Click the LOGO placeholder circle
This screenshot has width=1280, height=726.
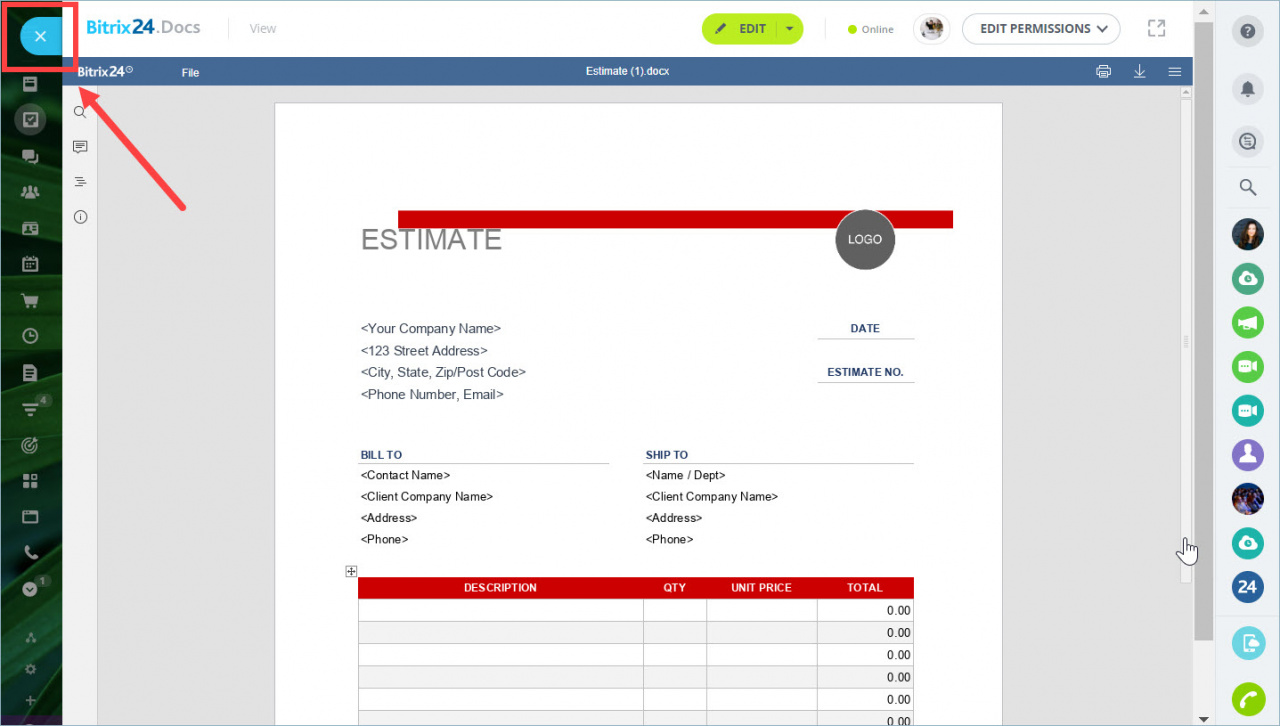click(865, 240)
